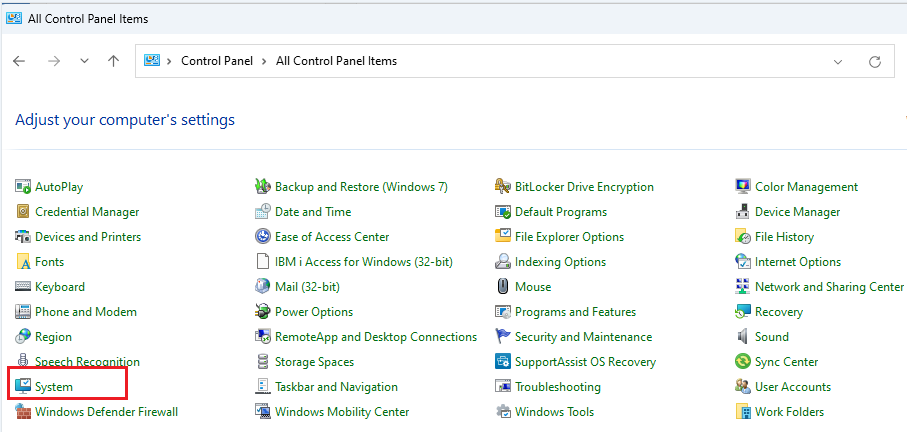The width and height of the screenshot is (907, 432).
Task: Expand chevron before Control Panel breadcrumb
Action: point(169,61)
